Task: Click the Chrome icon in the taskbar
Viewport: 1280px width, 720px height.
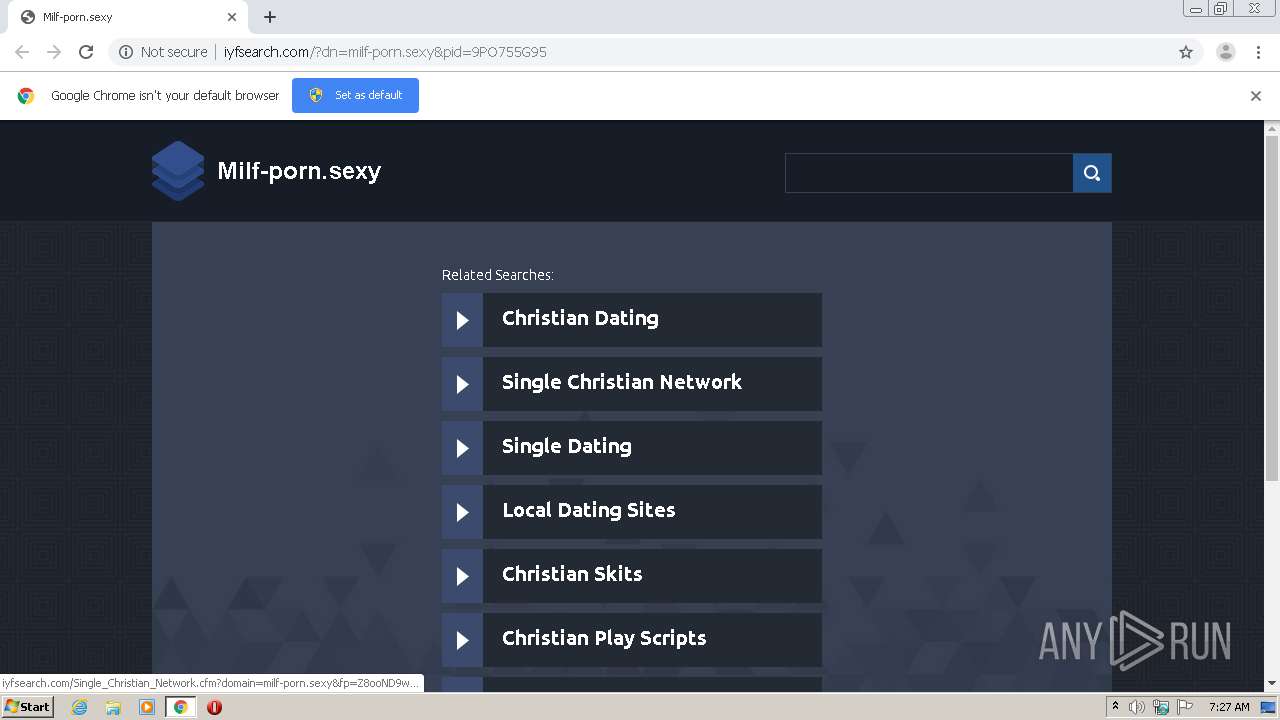Action: click(181, 707)
